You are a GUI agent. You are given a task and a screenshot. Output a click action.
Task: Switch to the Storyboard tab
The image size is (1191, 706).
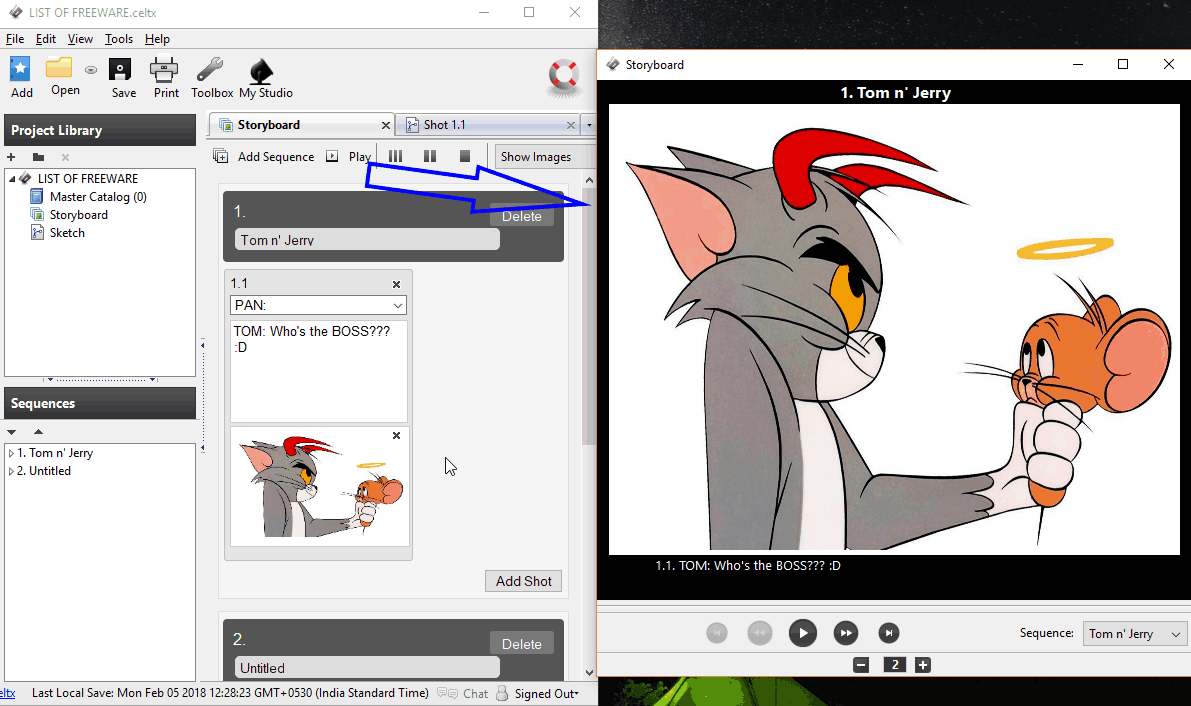tap(302, 125)
